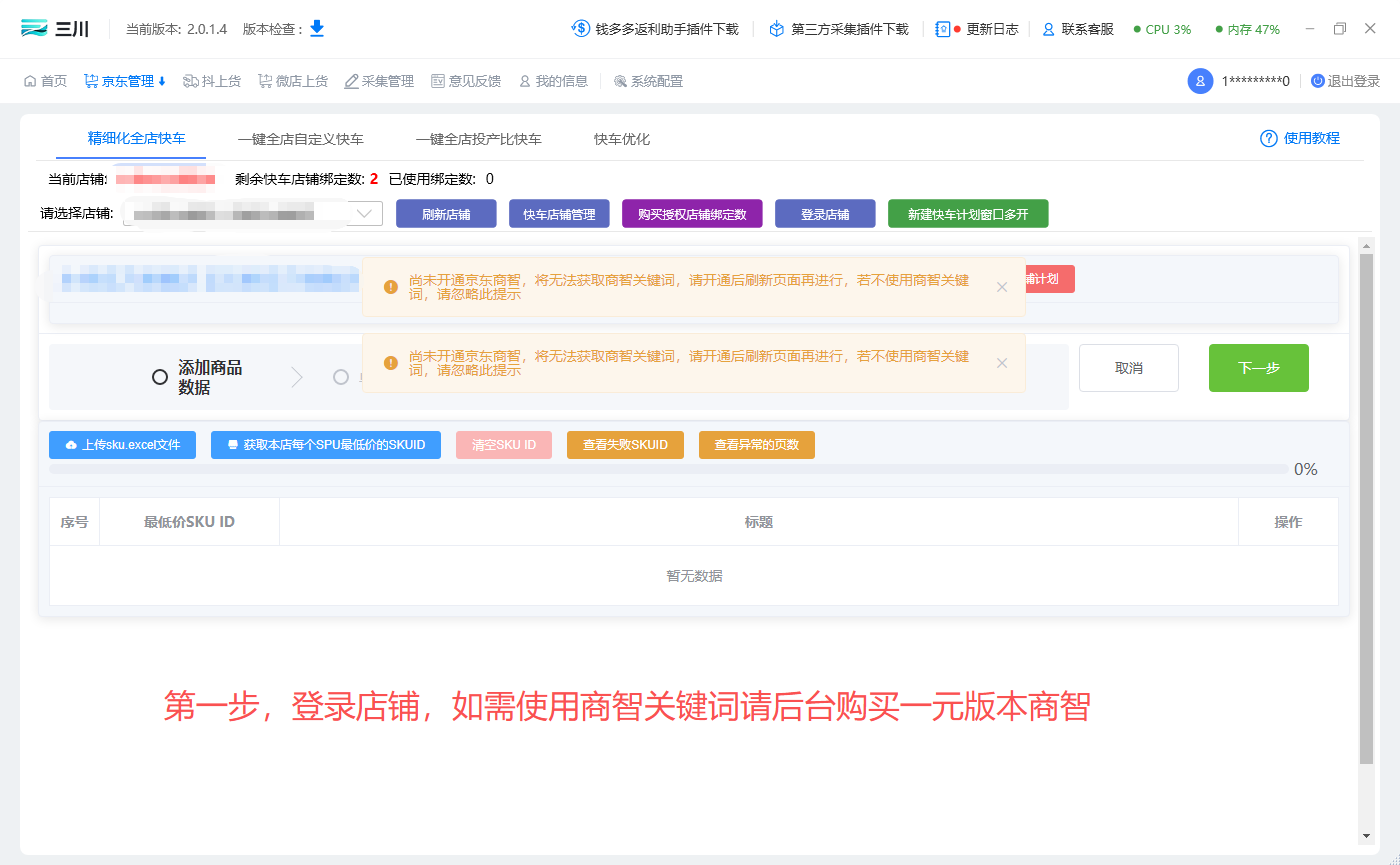The image size is (1400, 865).
Task: Click the CPU 3% status indicator
Action: pyautogui.click(x=1162, y=29)
